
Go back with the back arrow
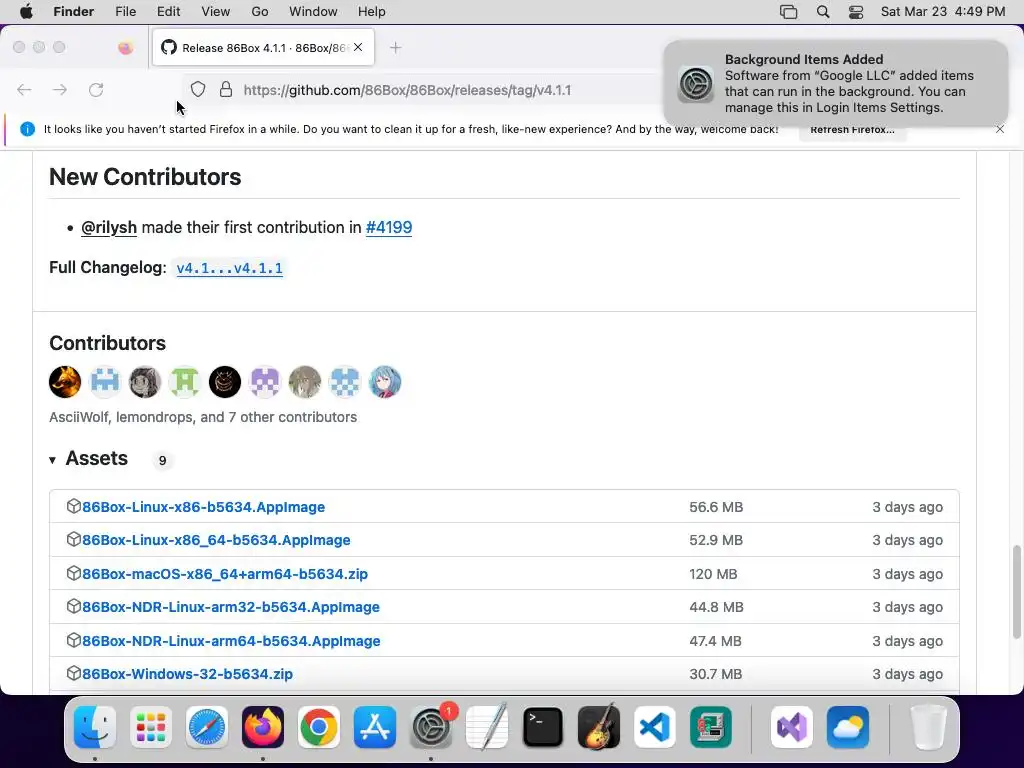(x=24, y=89)
